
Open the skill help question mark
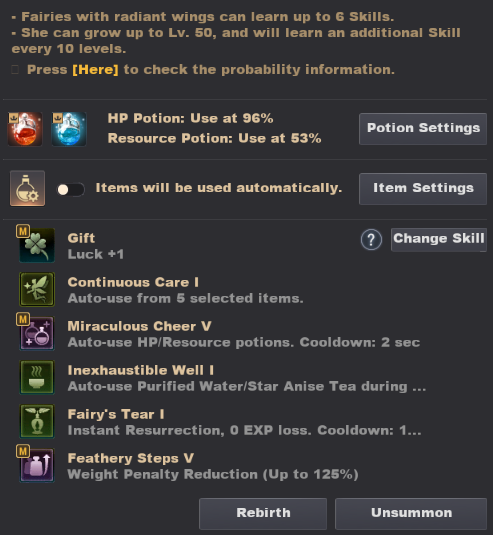[371, 240]
